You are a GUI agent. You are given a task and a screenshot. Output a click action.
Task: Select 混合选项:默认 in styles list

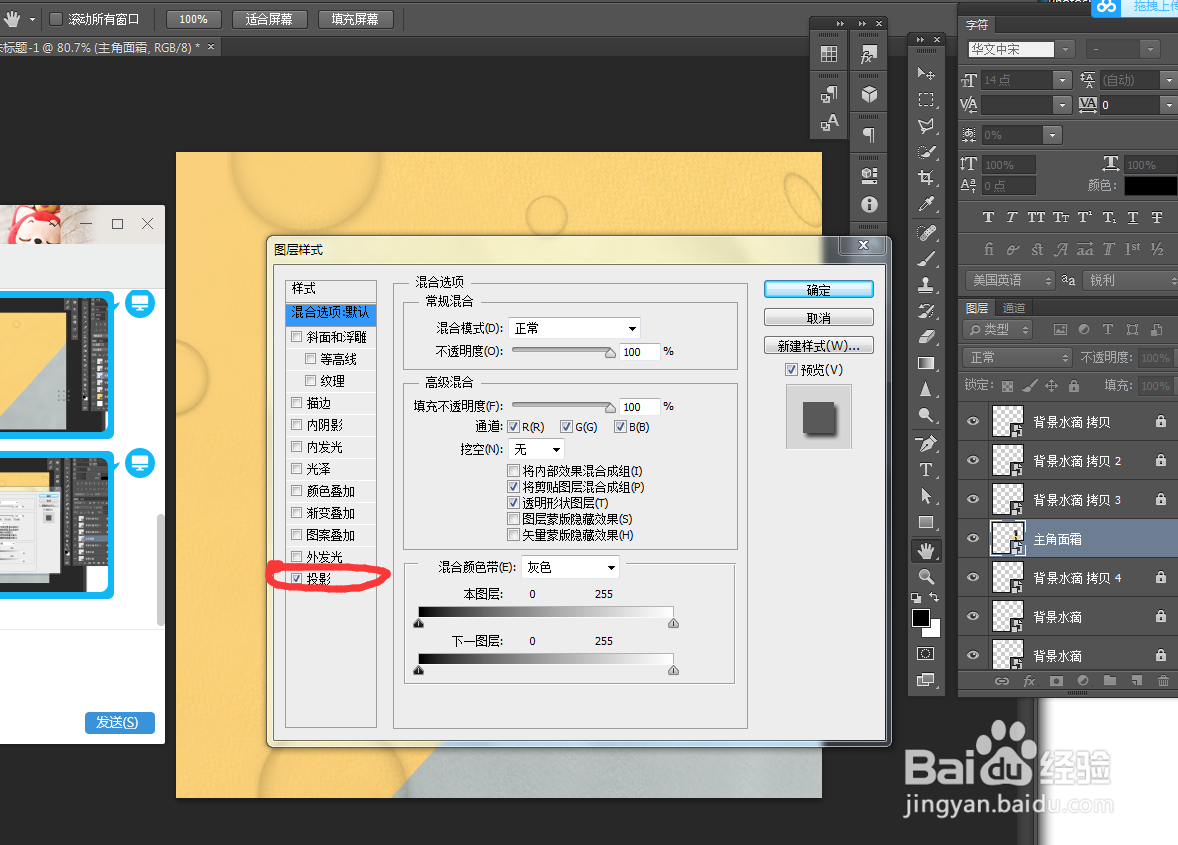pyautogui.click(x=331, y=312)
